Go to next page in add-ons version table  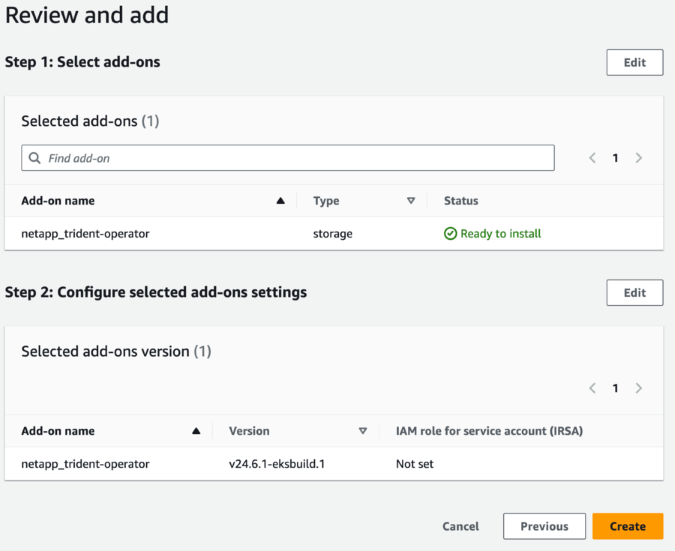(639, 388)
